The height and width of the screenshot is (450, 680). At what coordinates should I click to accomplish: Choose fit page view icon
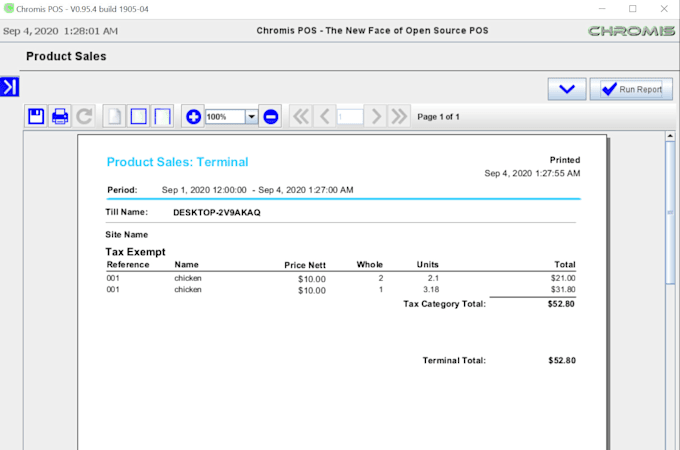[x=138, y=116]
